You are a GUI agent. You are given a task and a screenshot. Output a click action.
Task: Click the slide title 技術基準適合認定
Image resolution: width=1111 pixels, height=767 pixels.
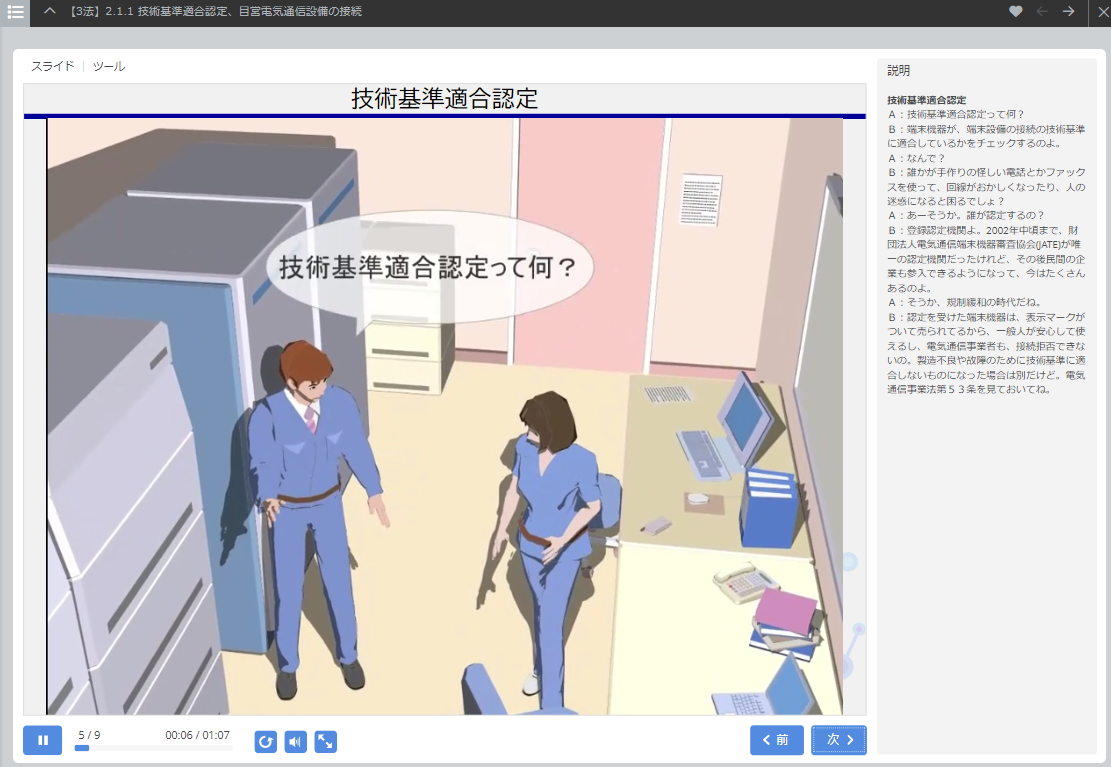click(444, 99)
